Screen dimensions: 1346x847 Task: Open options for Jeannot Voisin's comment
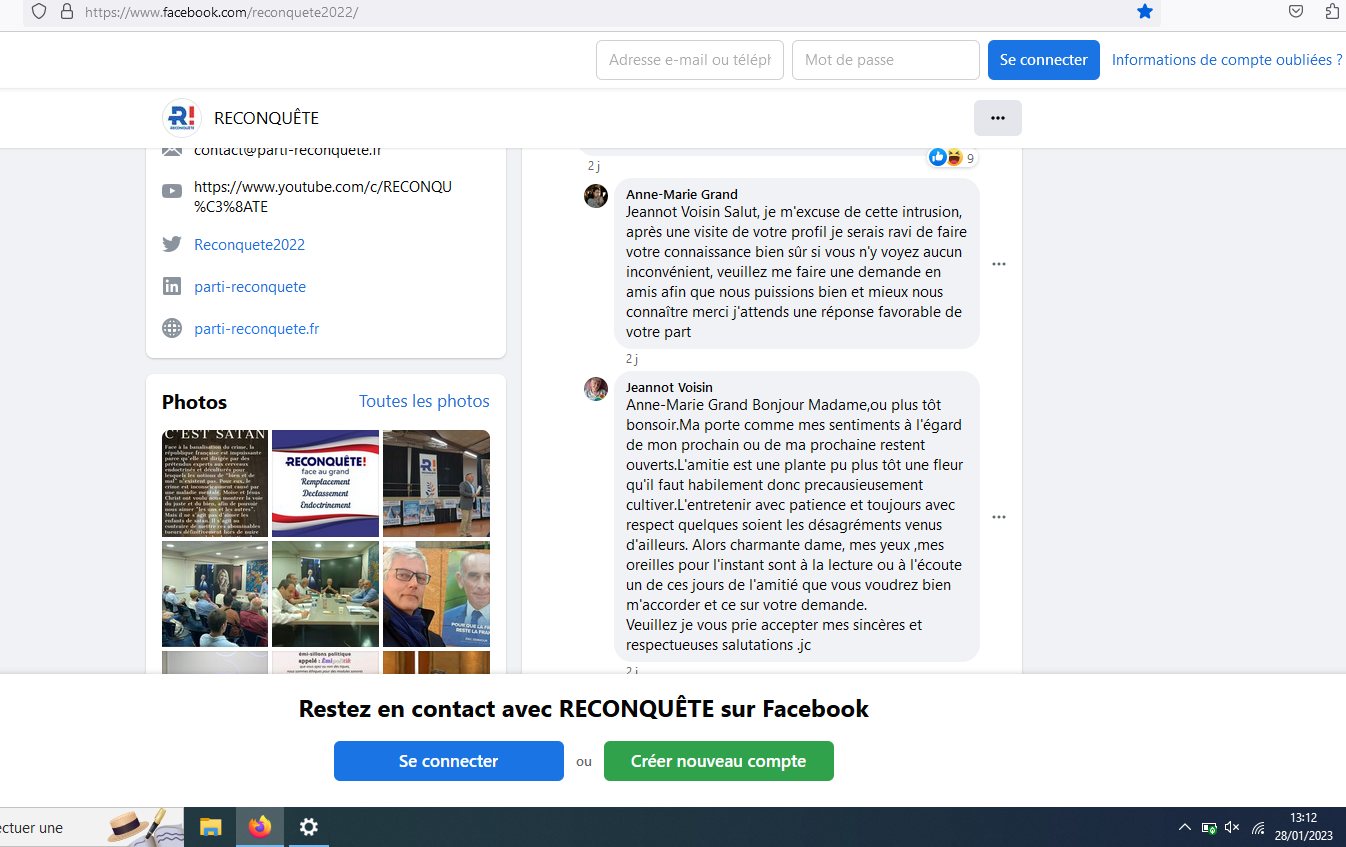click(x=998, y=517)
